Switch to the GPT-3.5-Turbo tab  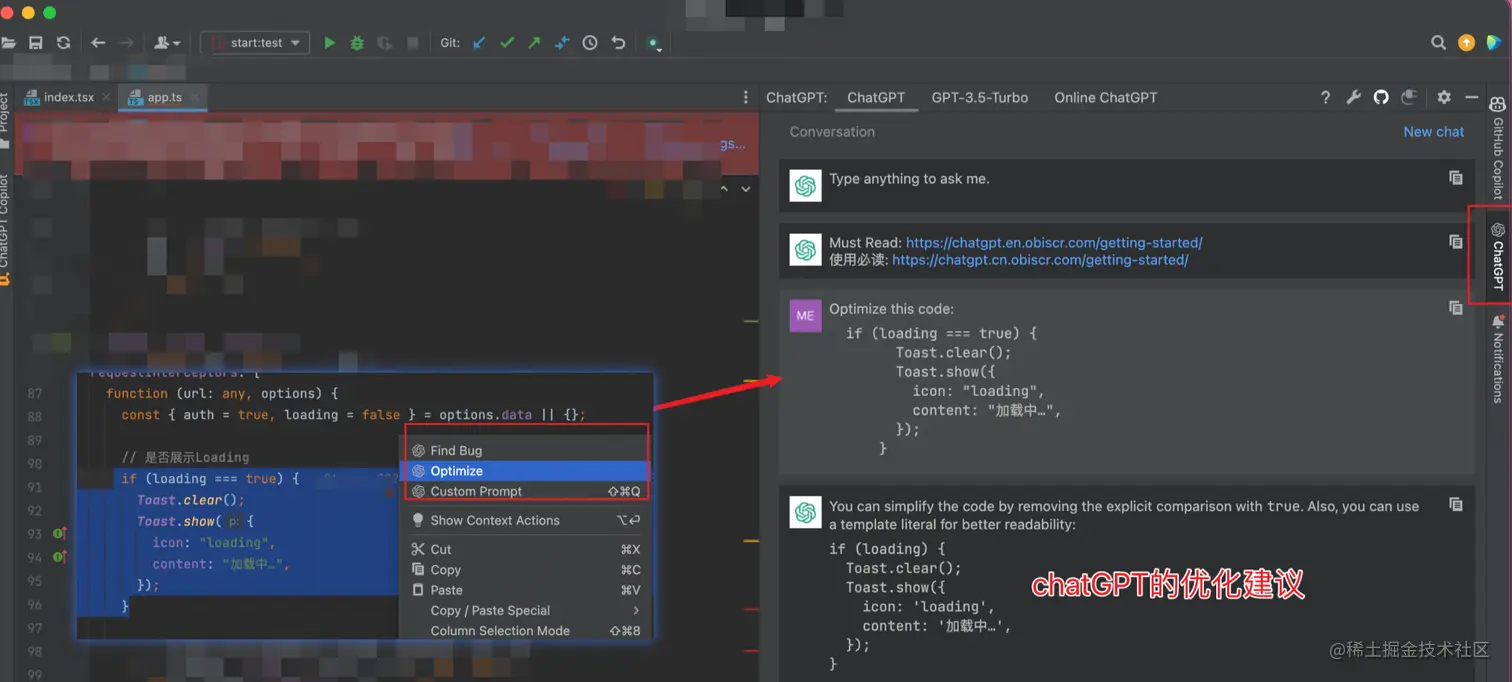point(980,97)
